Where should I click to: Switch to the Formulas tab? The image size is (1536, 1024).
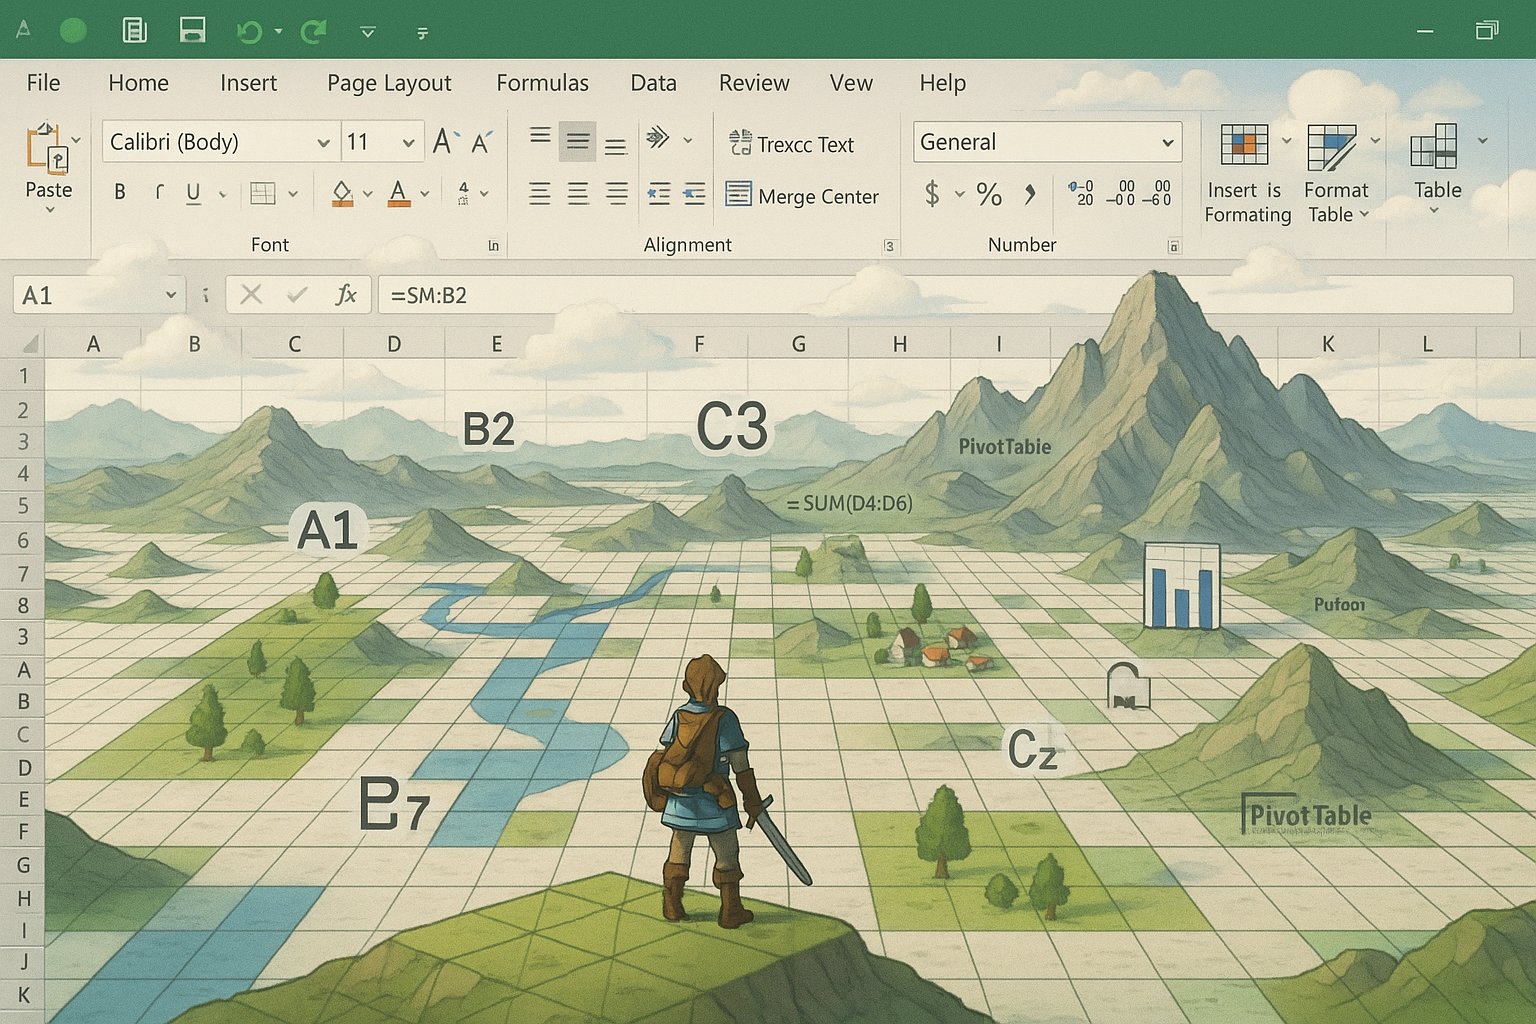[x=542, y=83]
